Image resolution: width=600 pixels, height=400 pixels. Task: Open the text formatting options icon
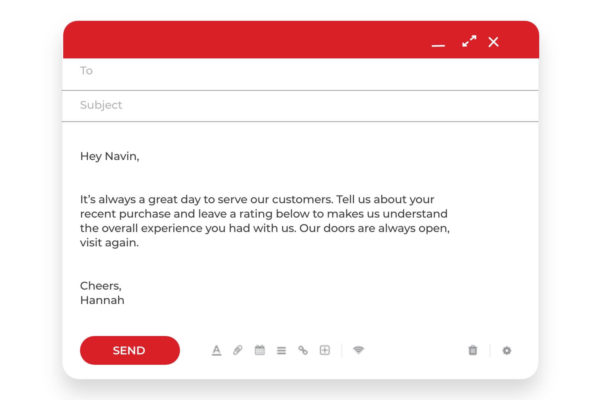pos(216,350)
